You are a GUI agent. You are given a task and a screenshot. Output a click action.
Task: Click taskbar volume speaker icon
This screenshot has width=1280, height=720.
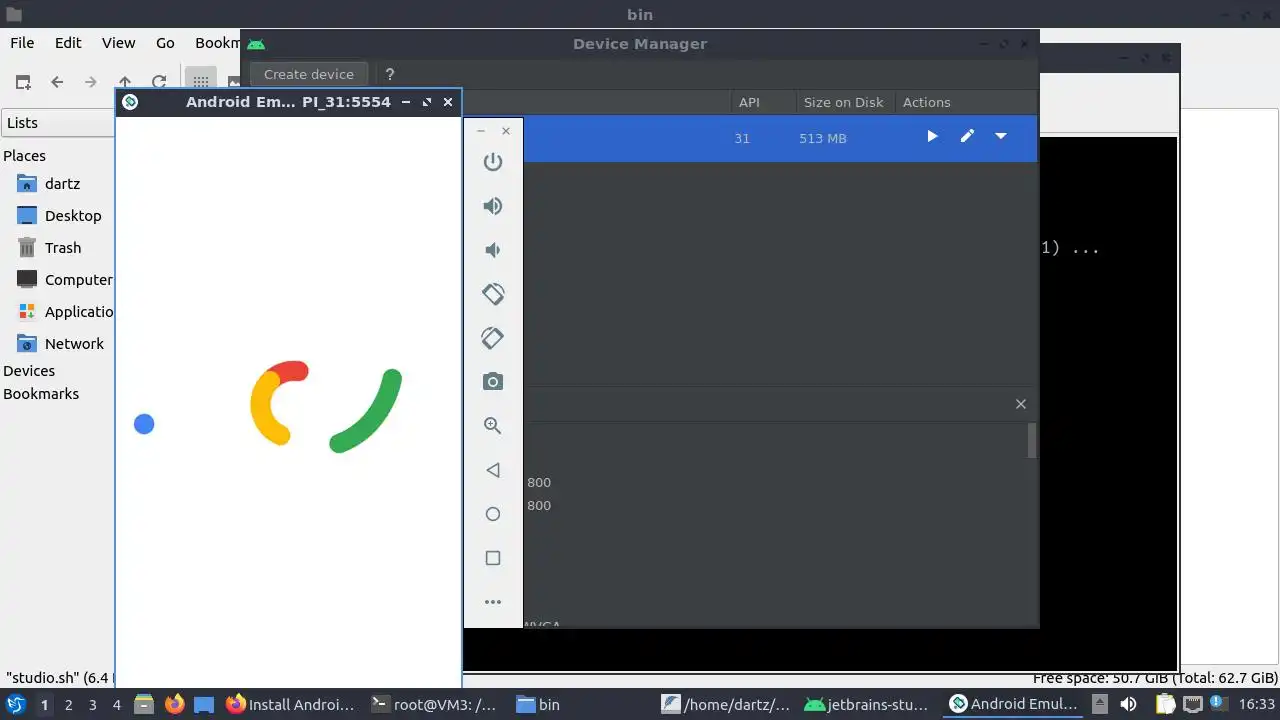1128,704
